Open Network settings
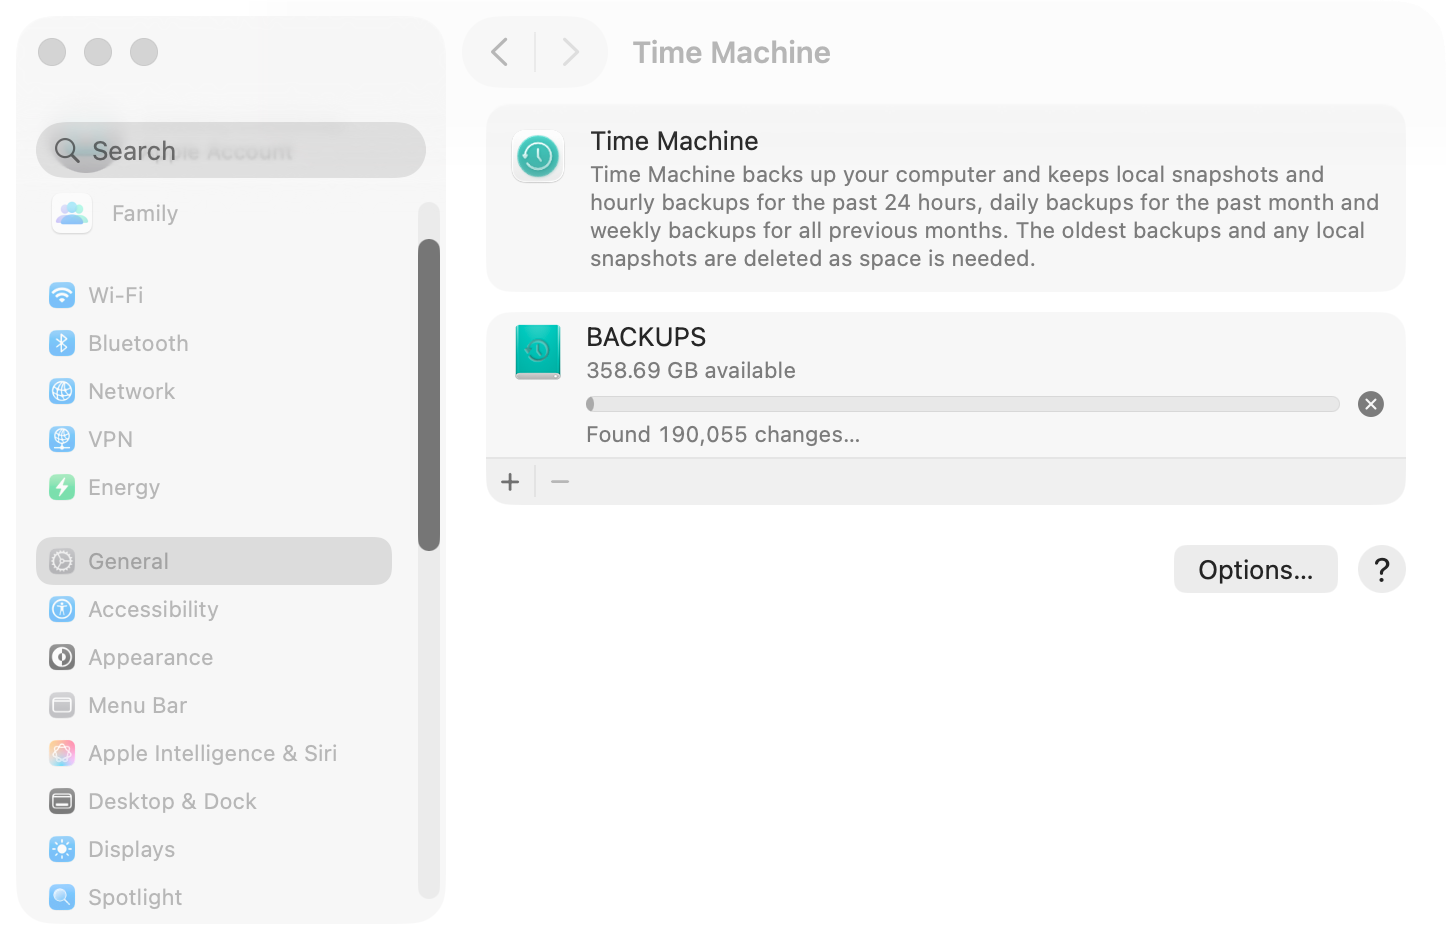 coord(214,391)
